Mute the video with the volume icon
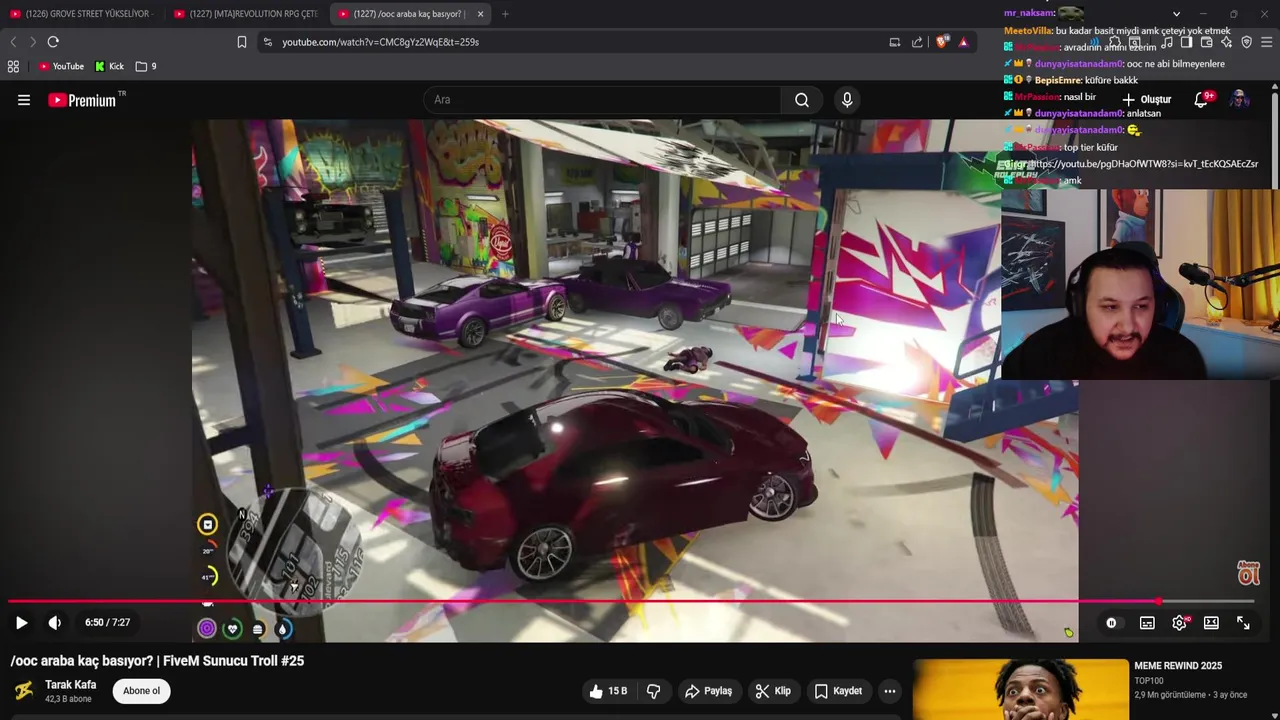This screenshot has width=1280, height=720. point(55,622)
